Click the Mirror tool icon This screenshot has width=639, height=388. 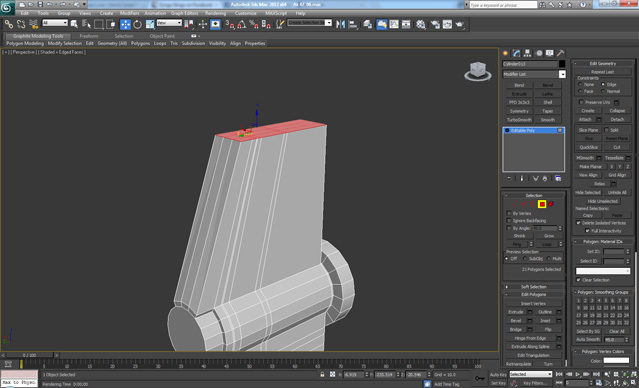click(x=341, y=24)
